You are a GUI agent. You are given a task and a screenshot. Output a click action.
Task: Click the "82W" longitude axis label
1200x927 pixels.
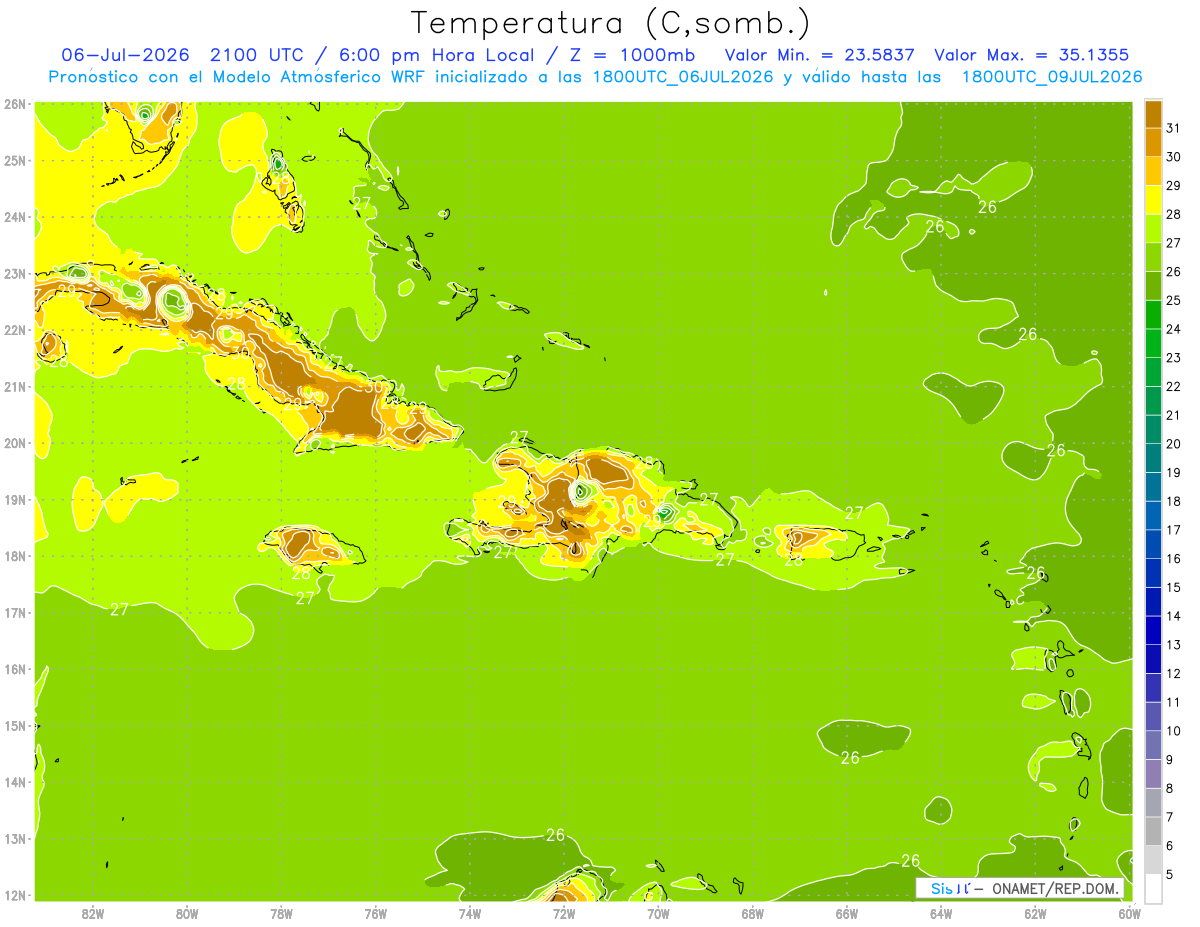[x=92, y=914]
